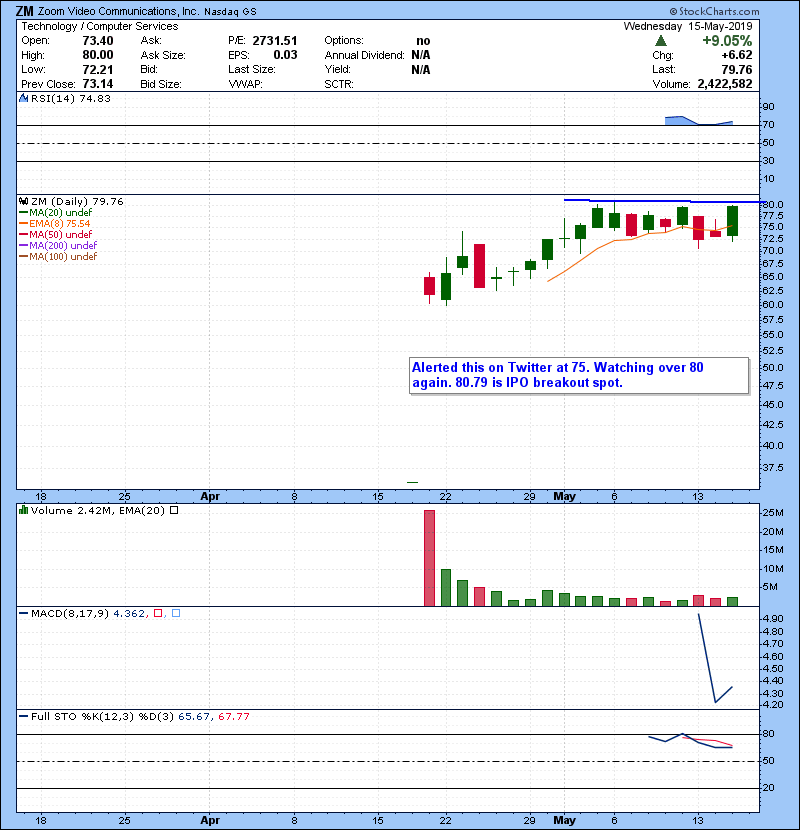Screen dimensions: 800x830
Task: Click the VWAP label in quote header
Action: point(245,84)
